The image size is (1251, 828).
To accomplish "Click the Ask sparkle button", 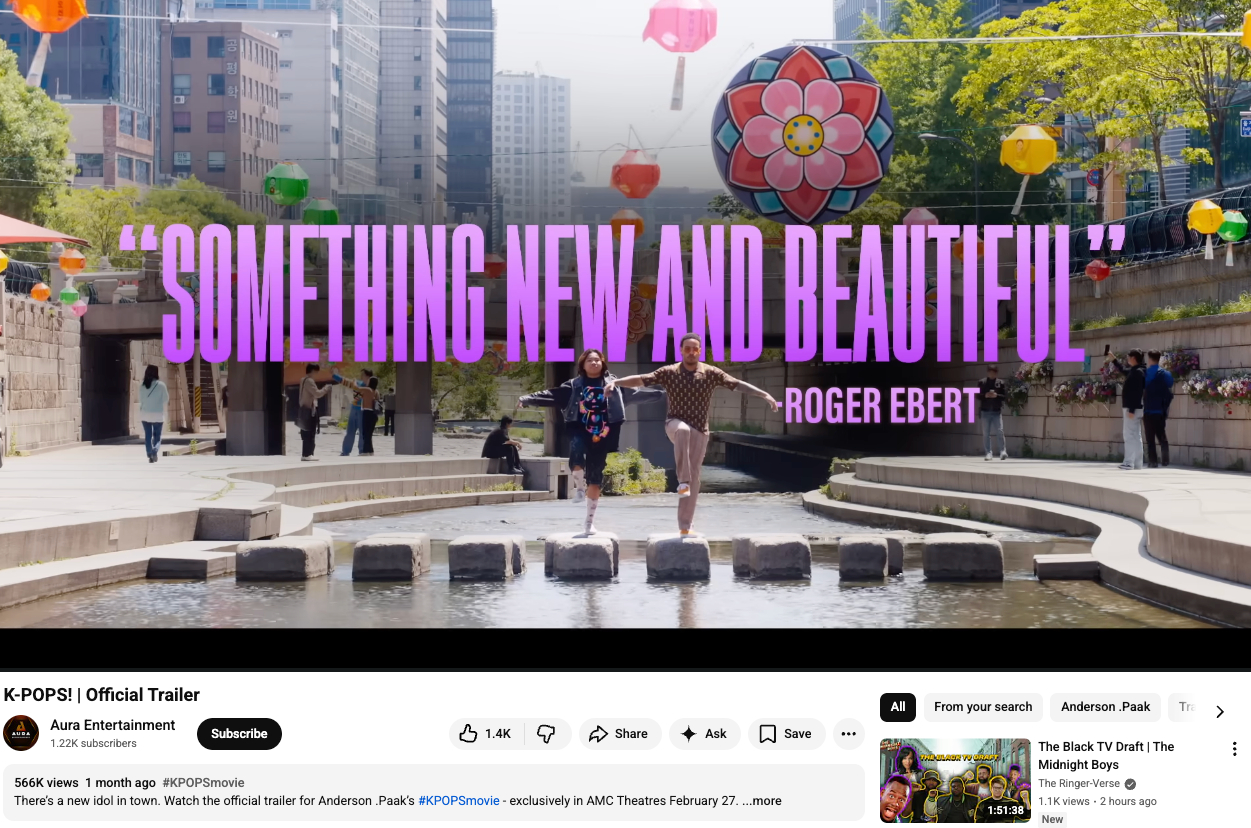I will 704,734.
